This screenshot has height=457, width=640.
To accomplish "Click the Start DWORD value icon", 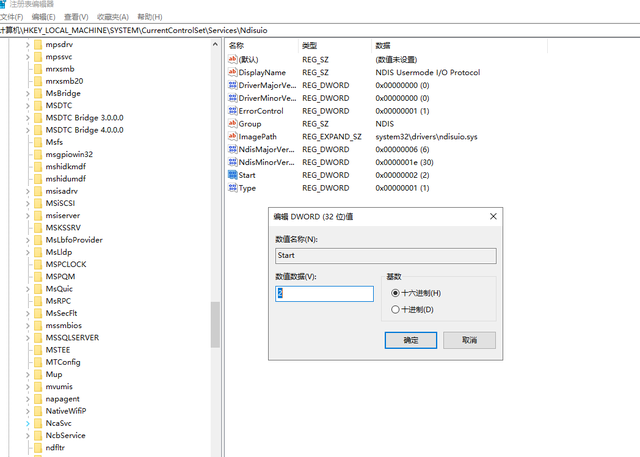I will tap(232, 175).
